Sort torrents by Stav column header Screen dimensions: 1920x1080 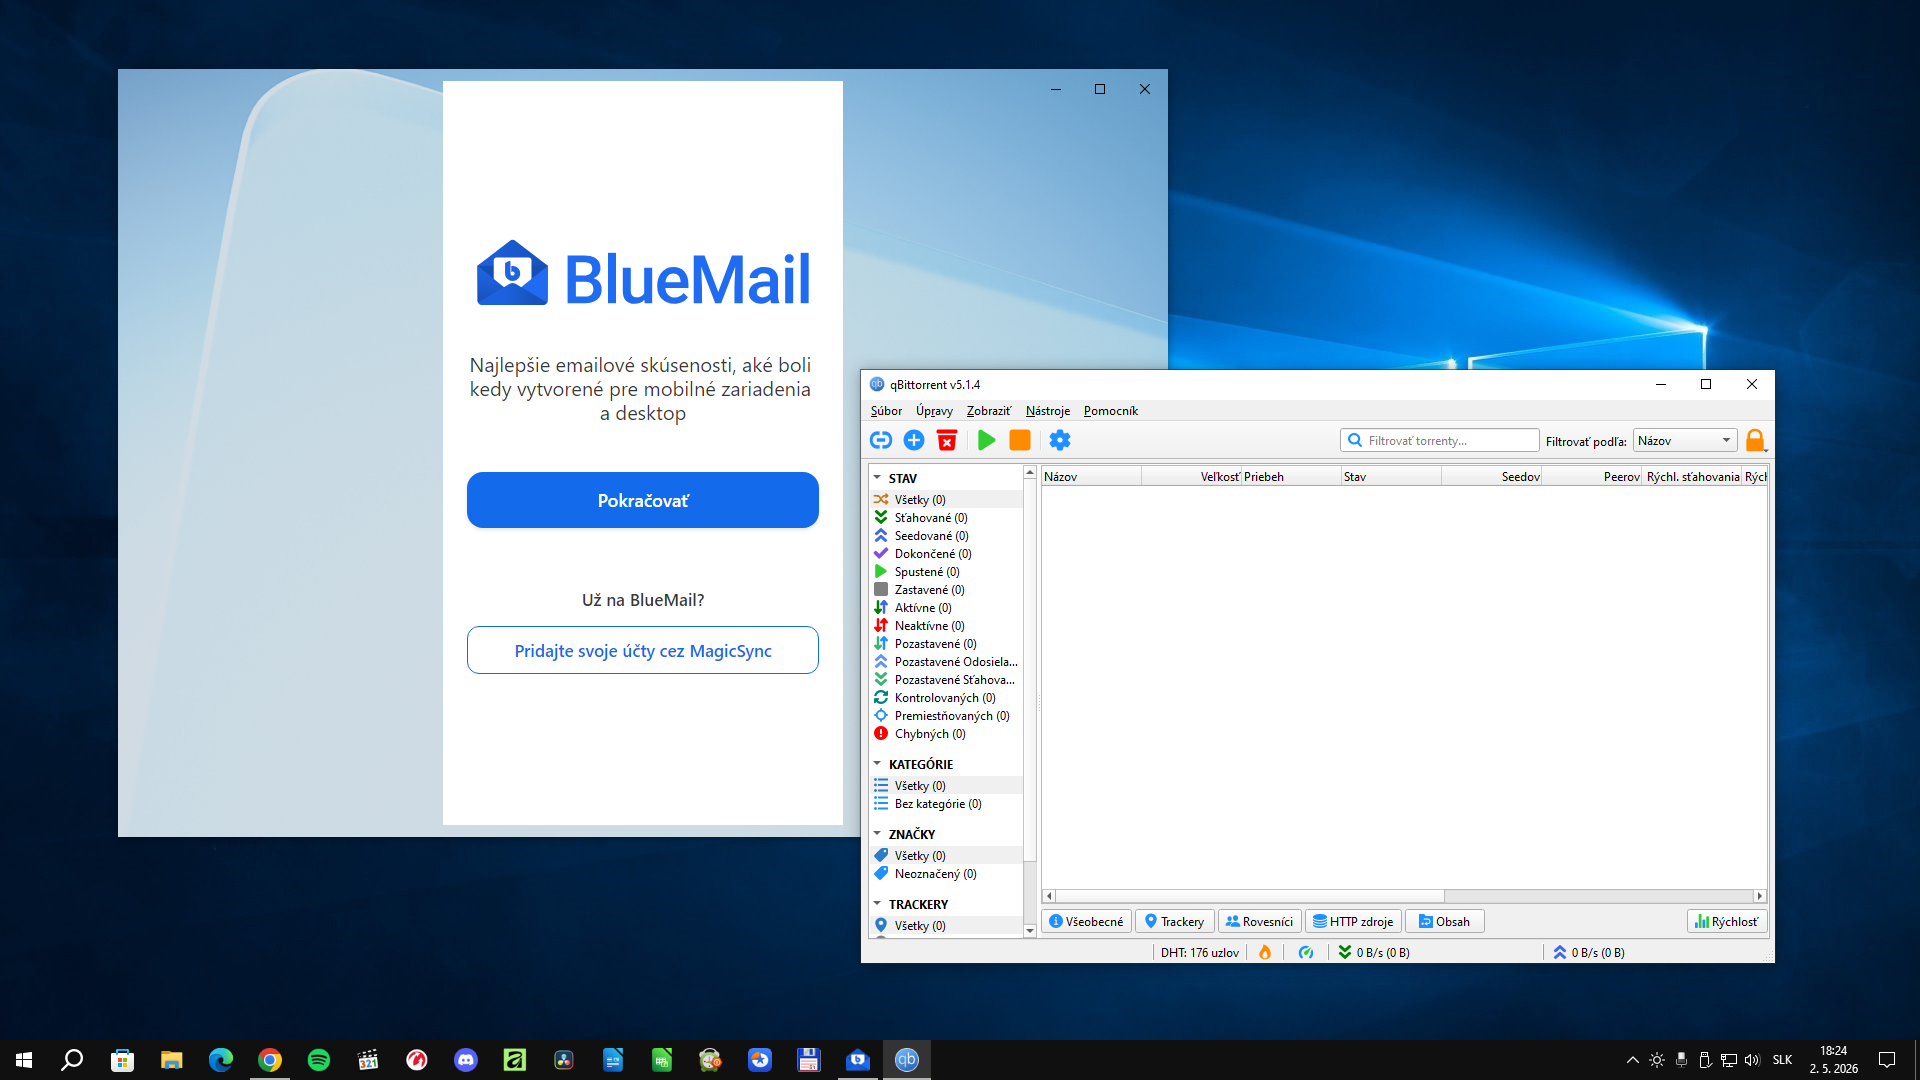pos(1391,477)
